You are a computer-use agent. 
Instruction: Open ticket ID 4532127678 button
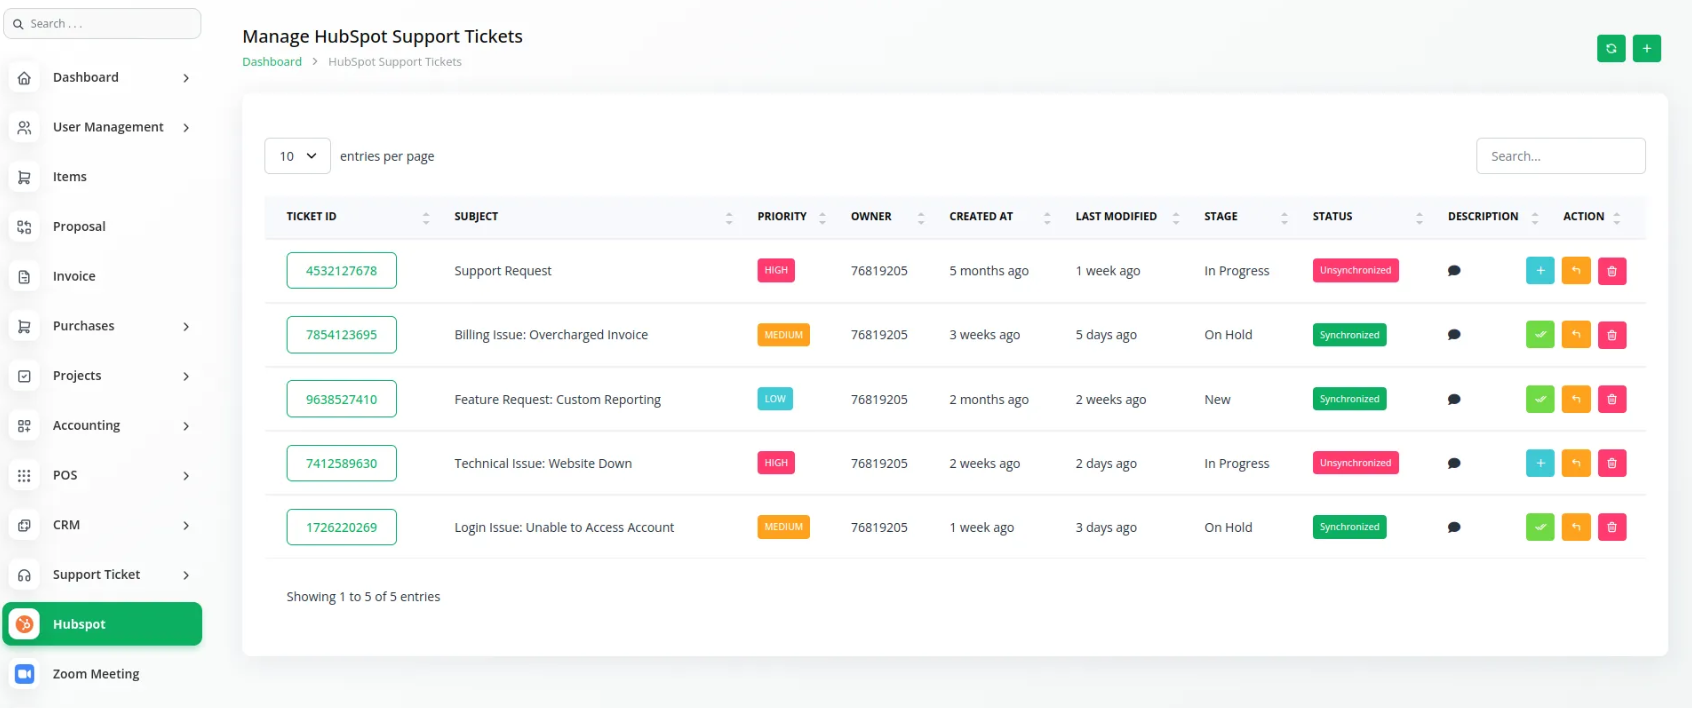[x=341, y=271]
